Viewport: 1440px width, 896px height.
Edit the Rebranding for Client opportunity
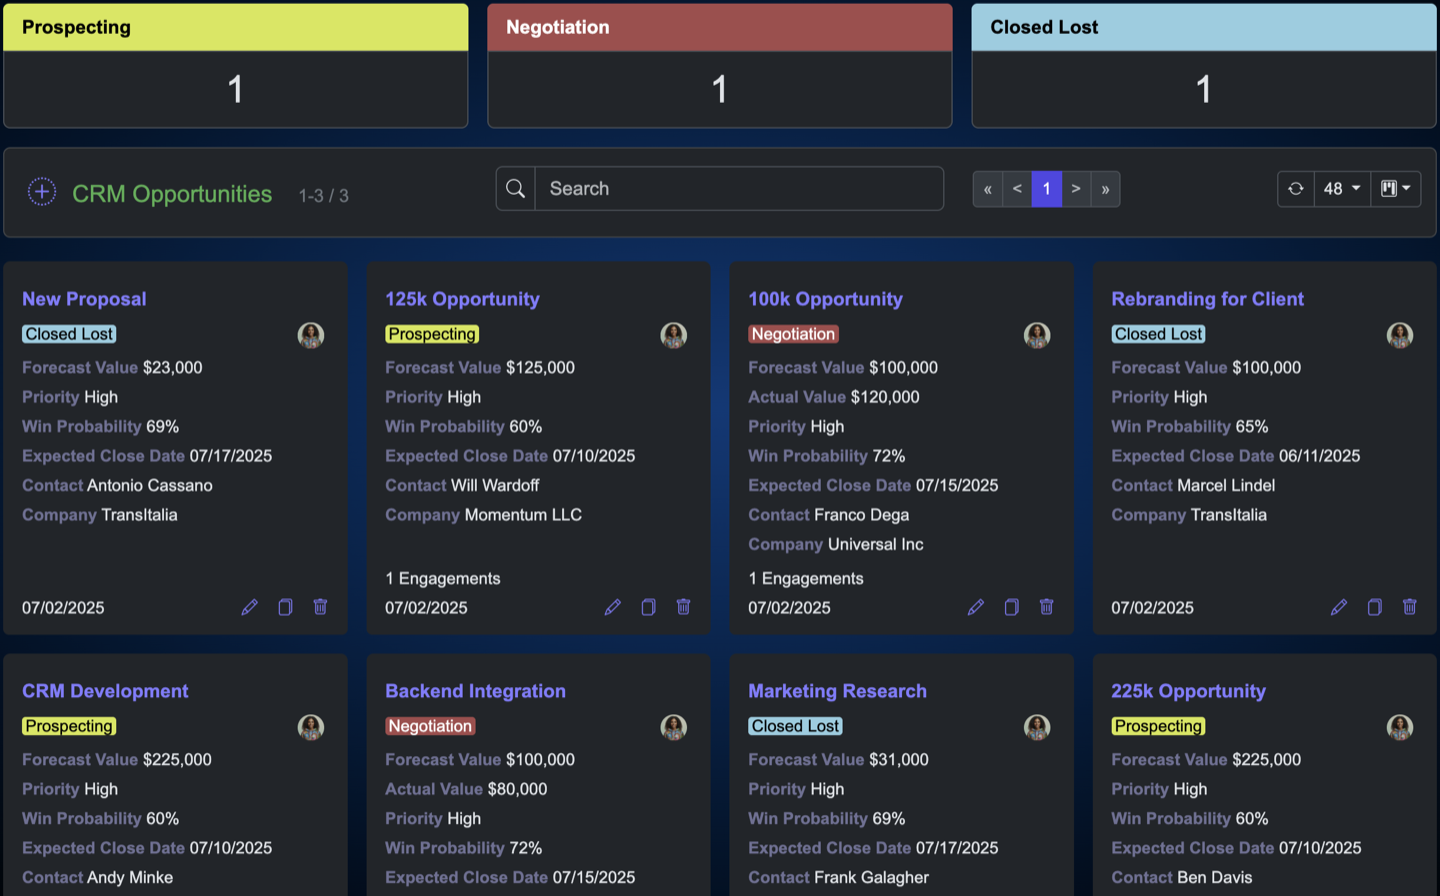pos(1339,607)
